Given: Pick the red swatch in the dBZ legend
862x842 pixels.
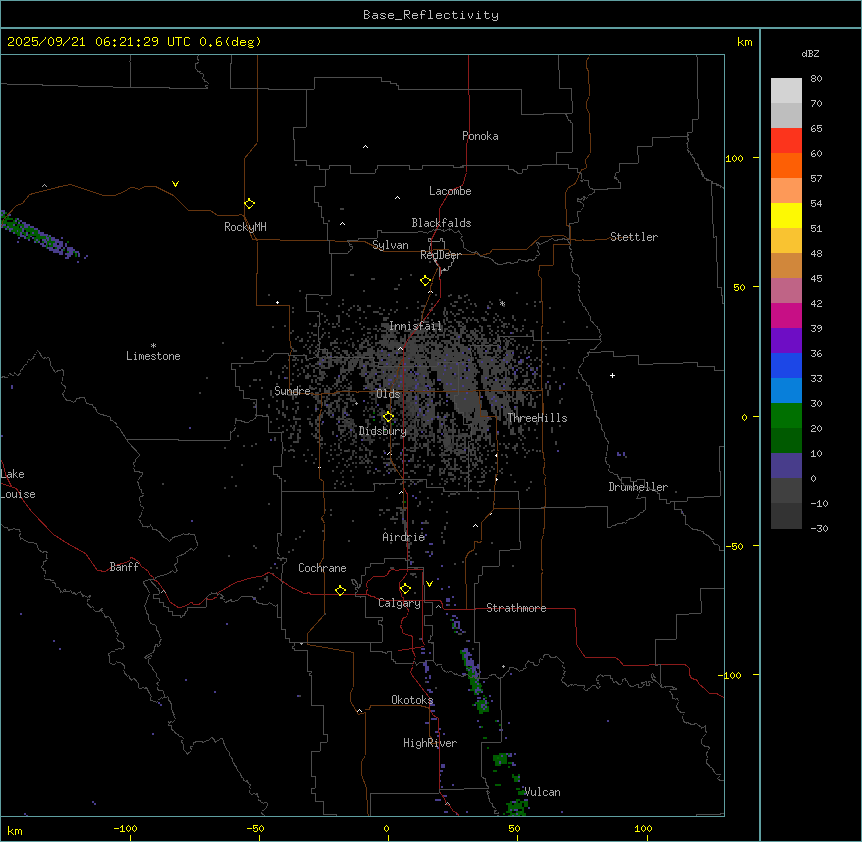Looking at the screenshot, I should click(x=786, y=140).
